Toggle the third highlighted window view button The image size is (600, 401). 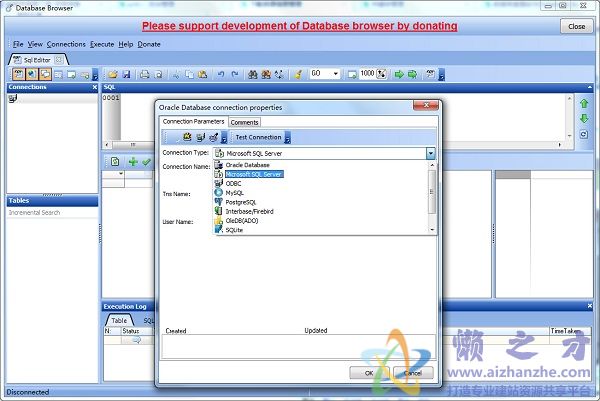pyautogui.click(x=45, y=74)
